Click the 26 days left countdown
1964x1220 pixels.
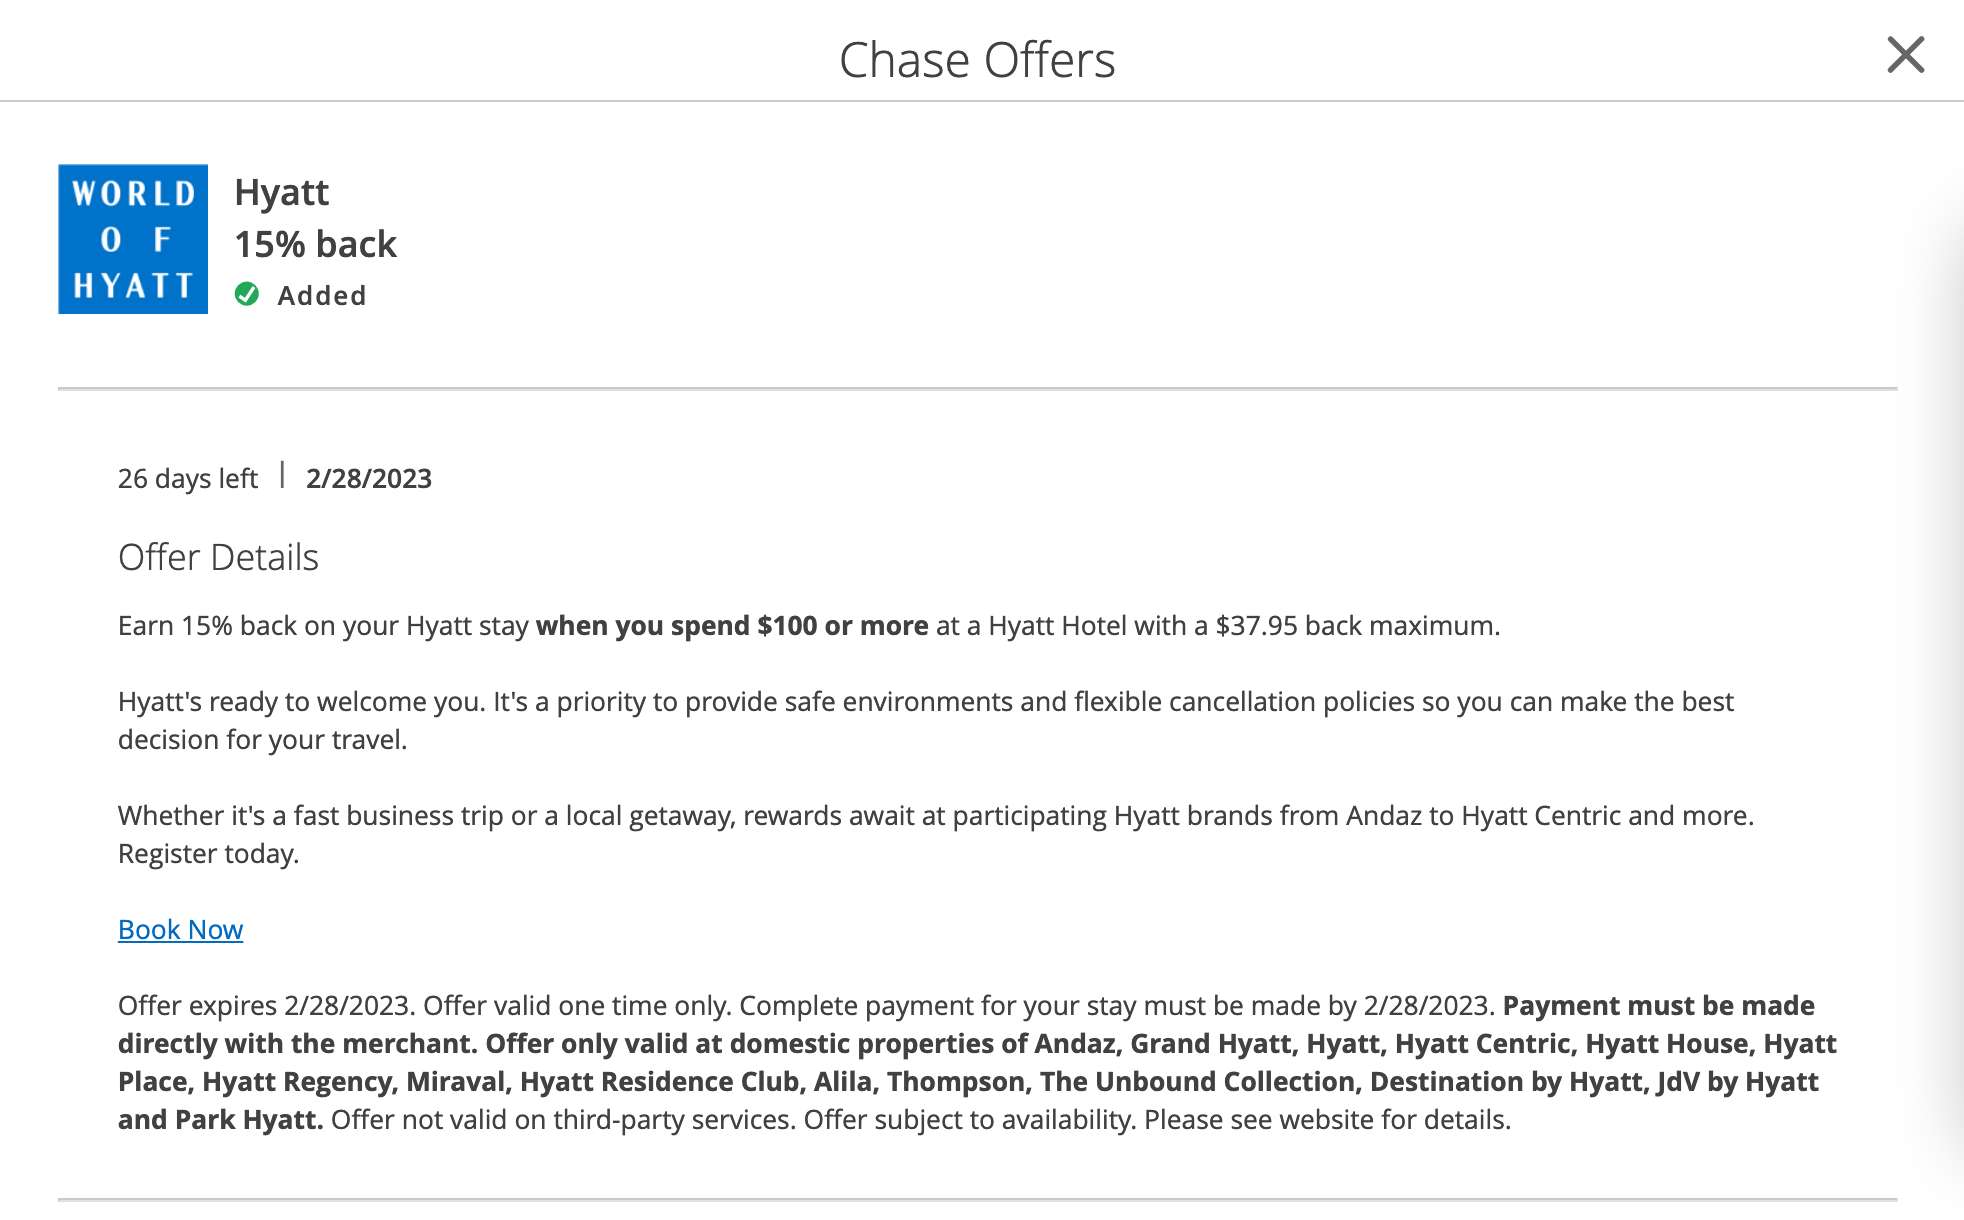tap(187, 478)
